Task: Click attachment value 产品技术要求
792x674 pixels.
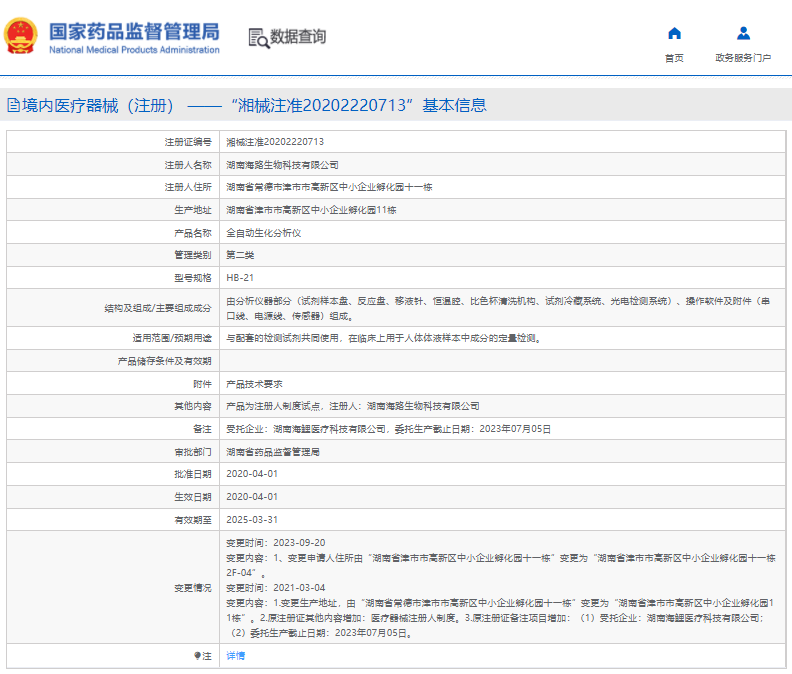Action: [254, 384]
